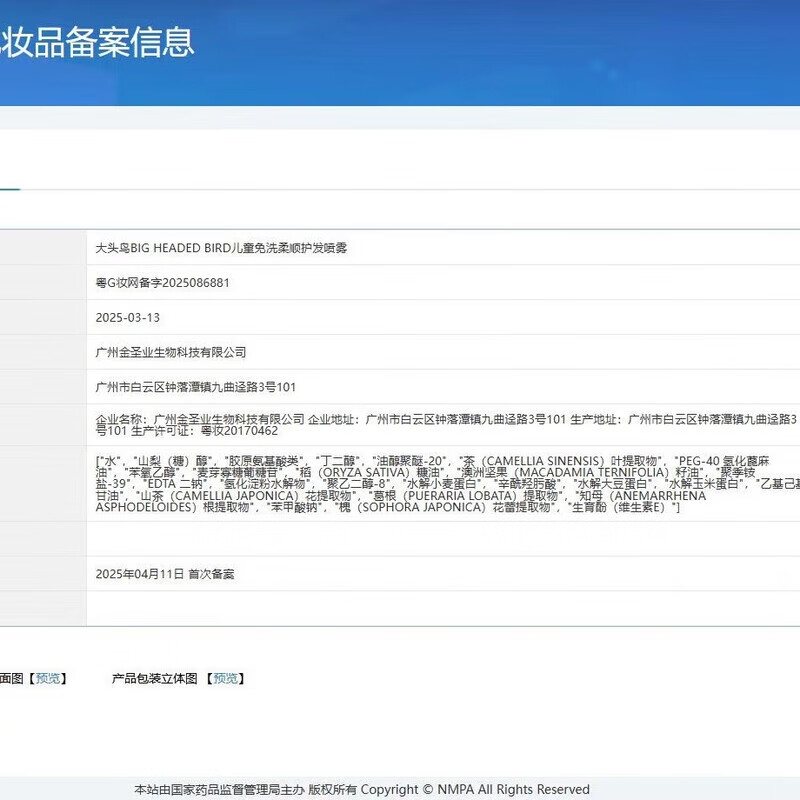Open the 产品包装立体图 preview link

pos(226,678)
